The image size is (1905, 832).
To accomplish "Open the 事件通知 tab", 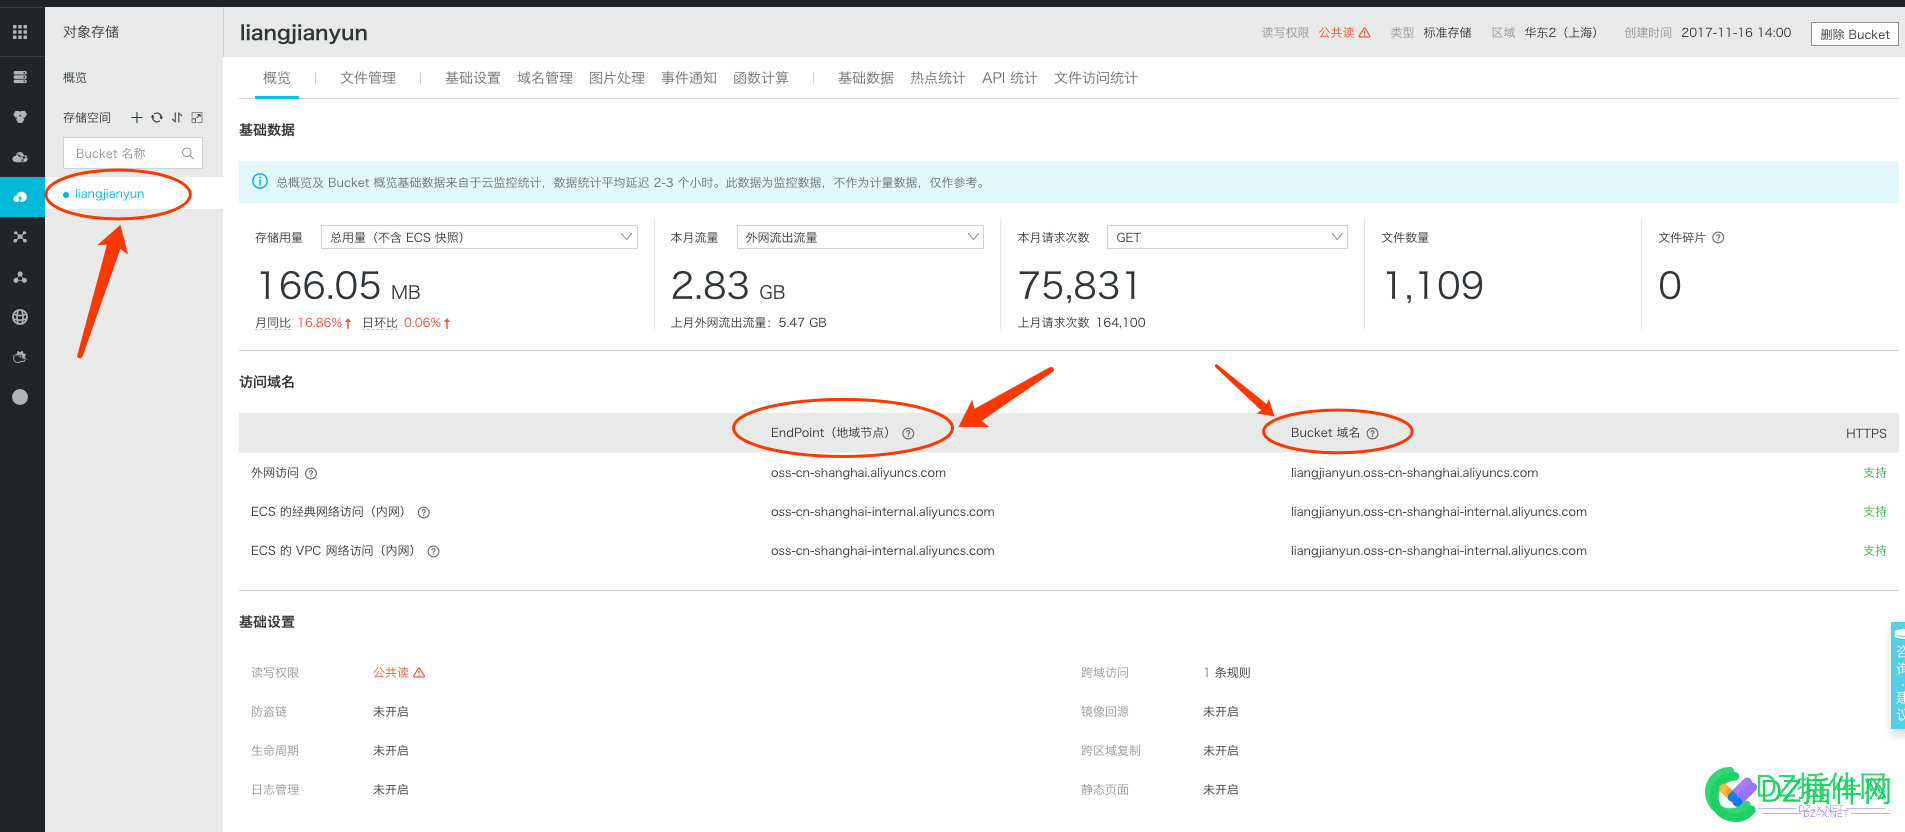I will pos(689,78).
